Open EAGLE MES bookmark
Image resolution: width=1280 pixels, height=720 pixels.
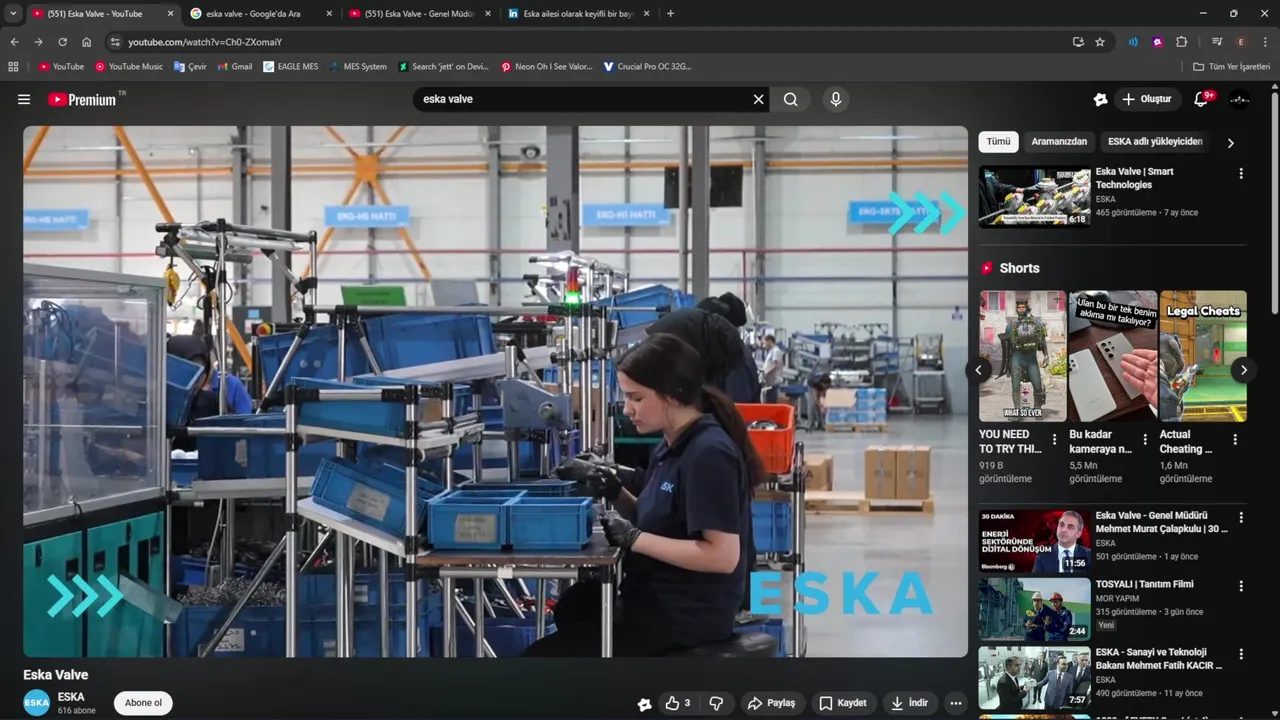pos(290,66)
